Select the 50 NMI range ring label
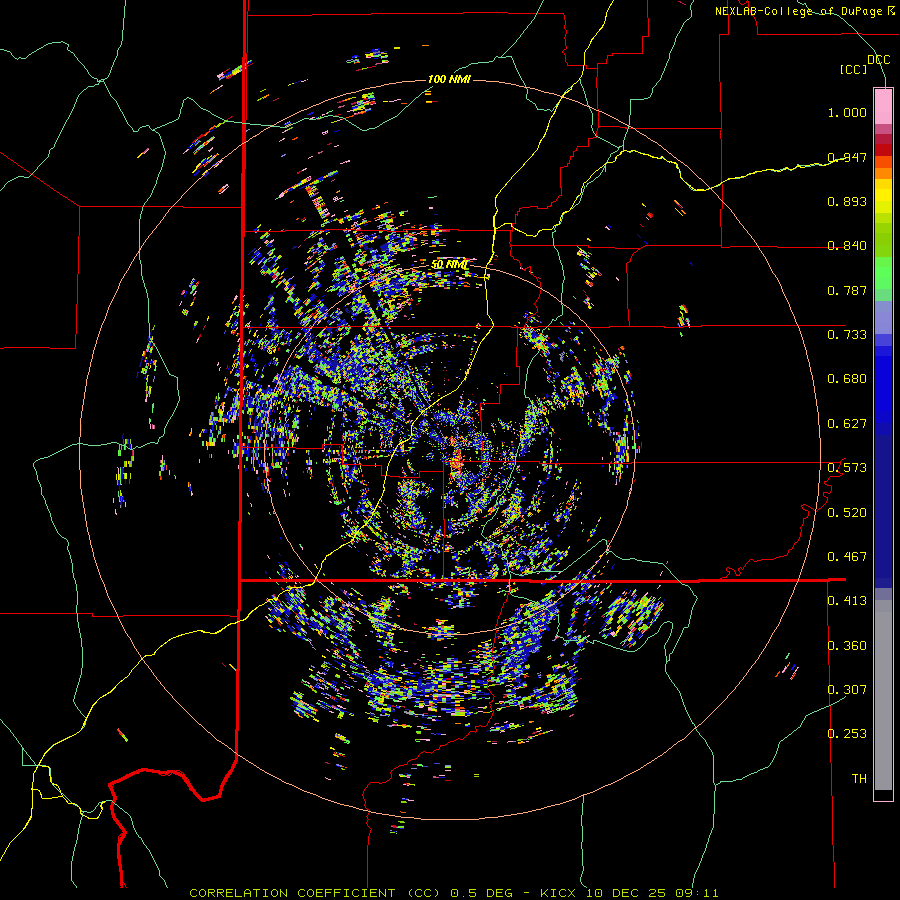Viewport: 900px width, 900px height. point(449,264)
